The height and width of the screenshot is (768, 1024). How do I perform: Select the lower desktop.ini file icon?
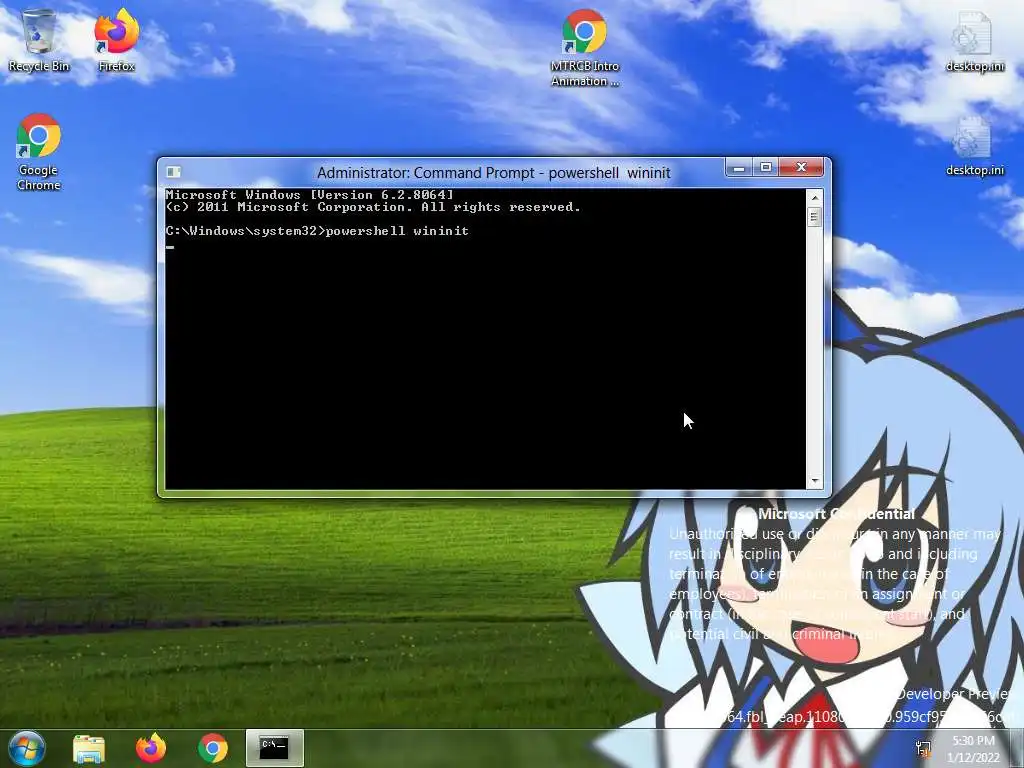pos(974,146)
